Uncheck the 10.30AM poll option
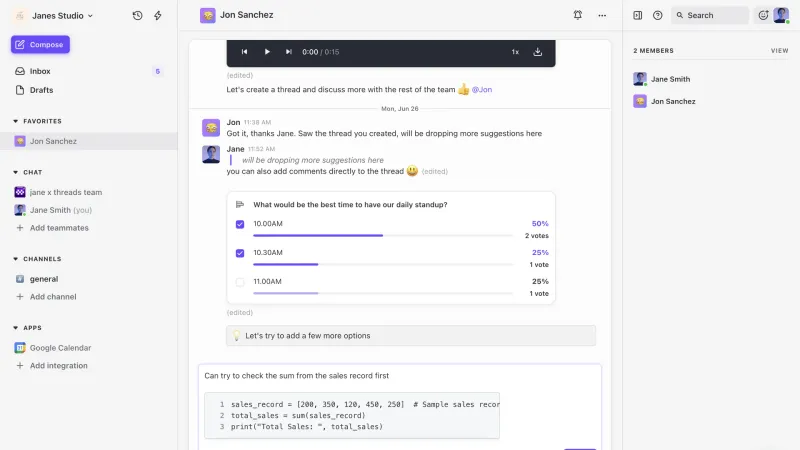This screenshot has width=800, height=450. click(x=240, y=253)
